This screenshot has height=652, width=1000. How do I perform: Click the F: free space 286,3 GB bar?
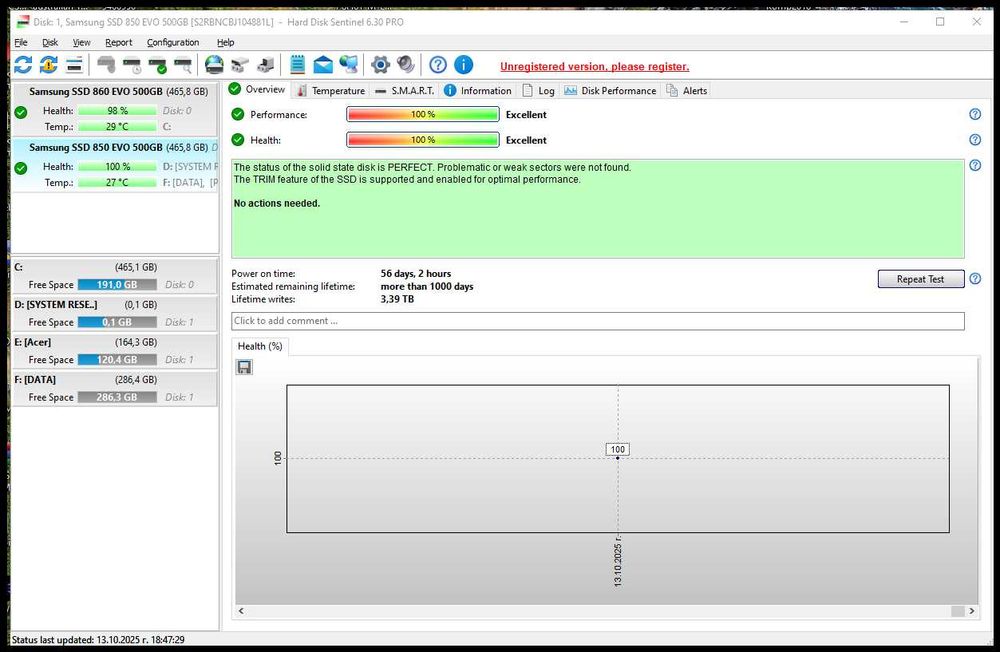tap(117, 397)
